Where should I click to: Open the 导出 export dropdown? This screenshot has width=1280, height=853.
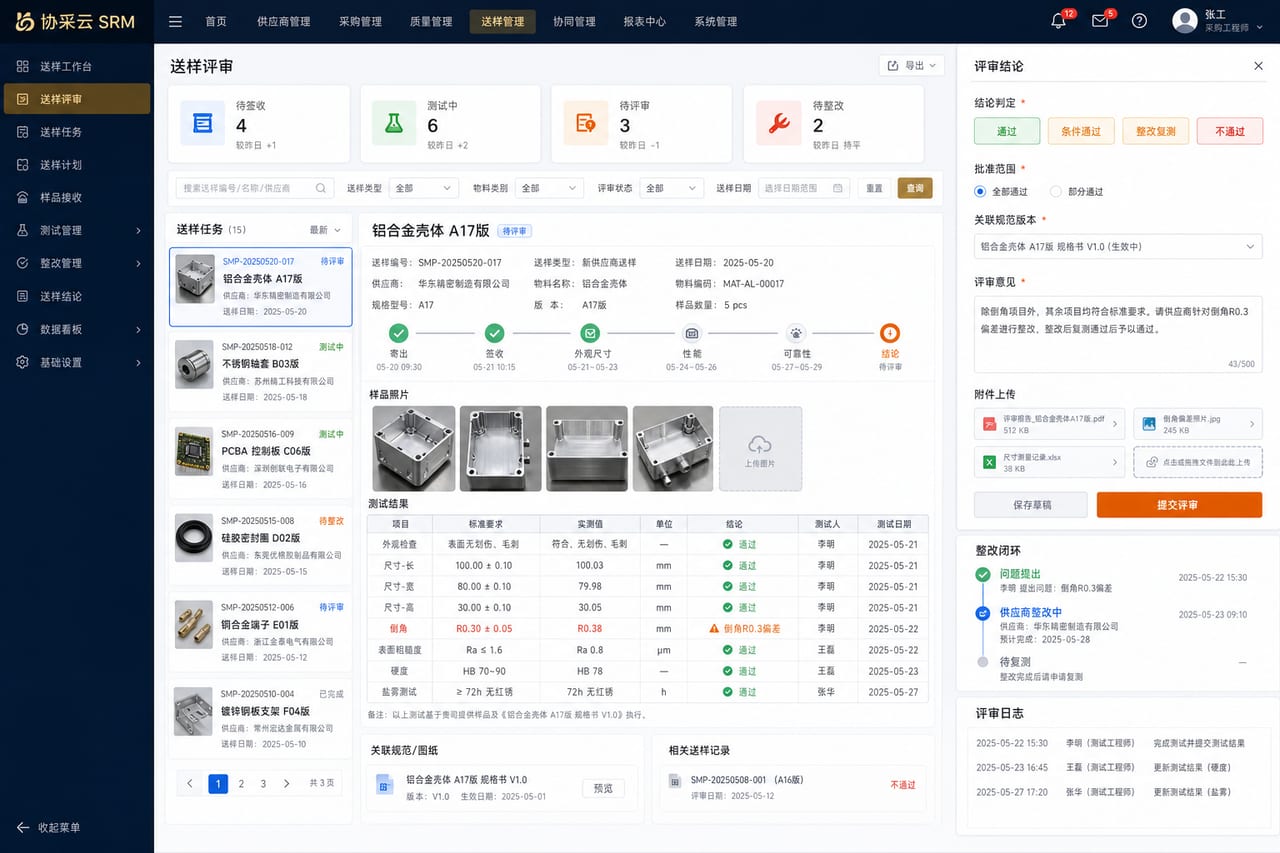911,66
